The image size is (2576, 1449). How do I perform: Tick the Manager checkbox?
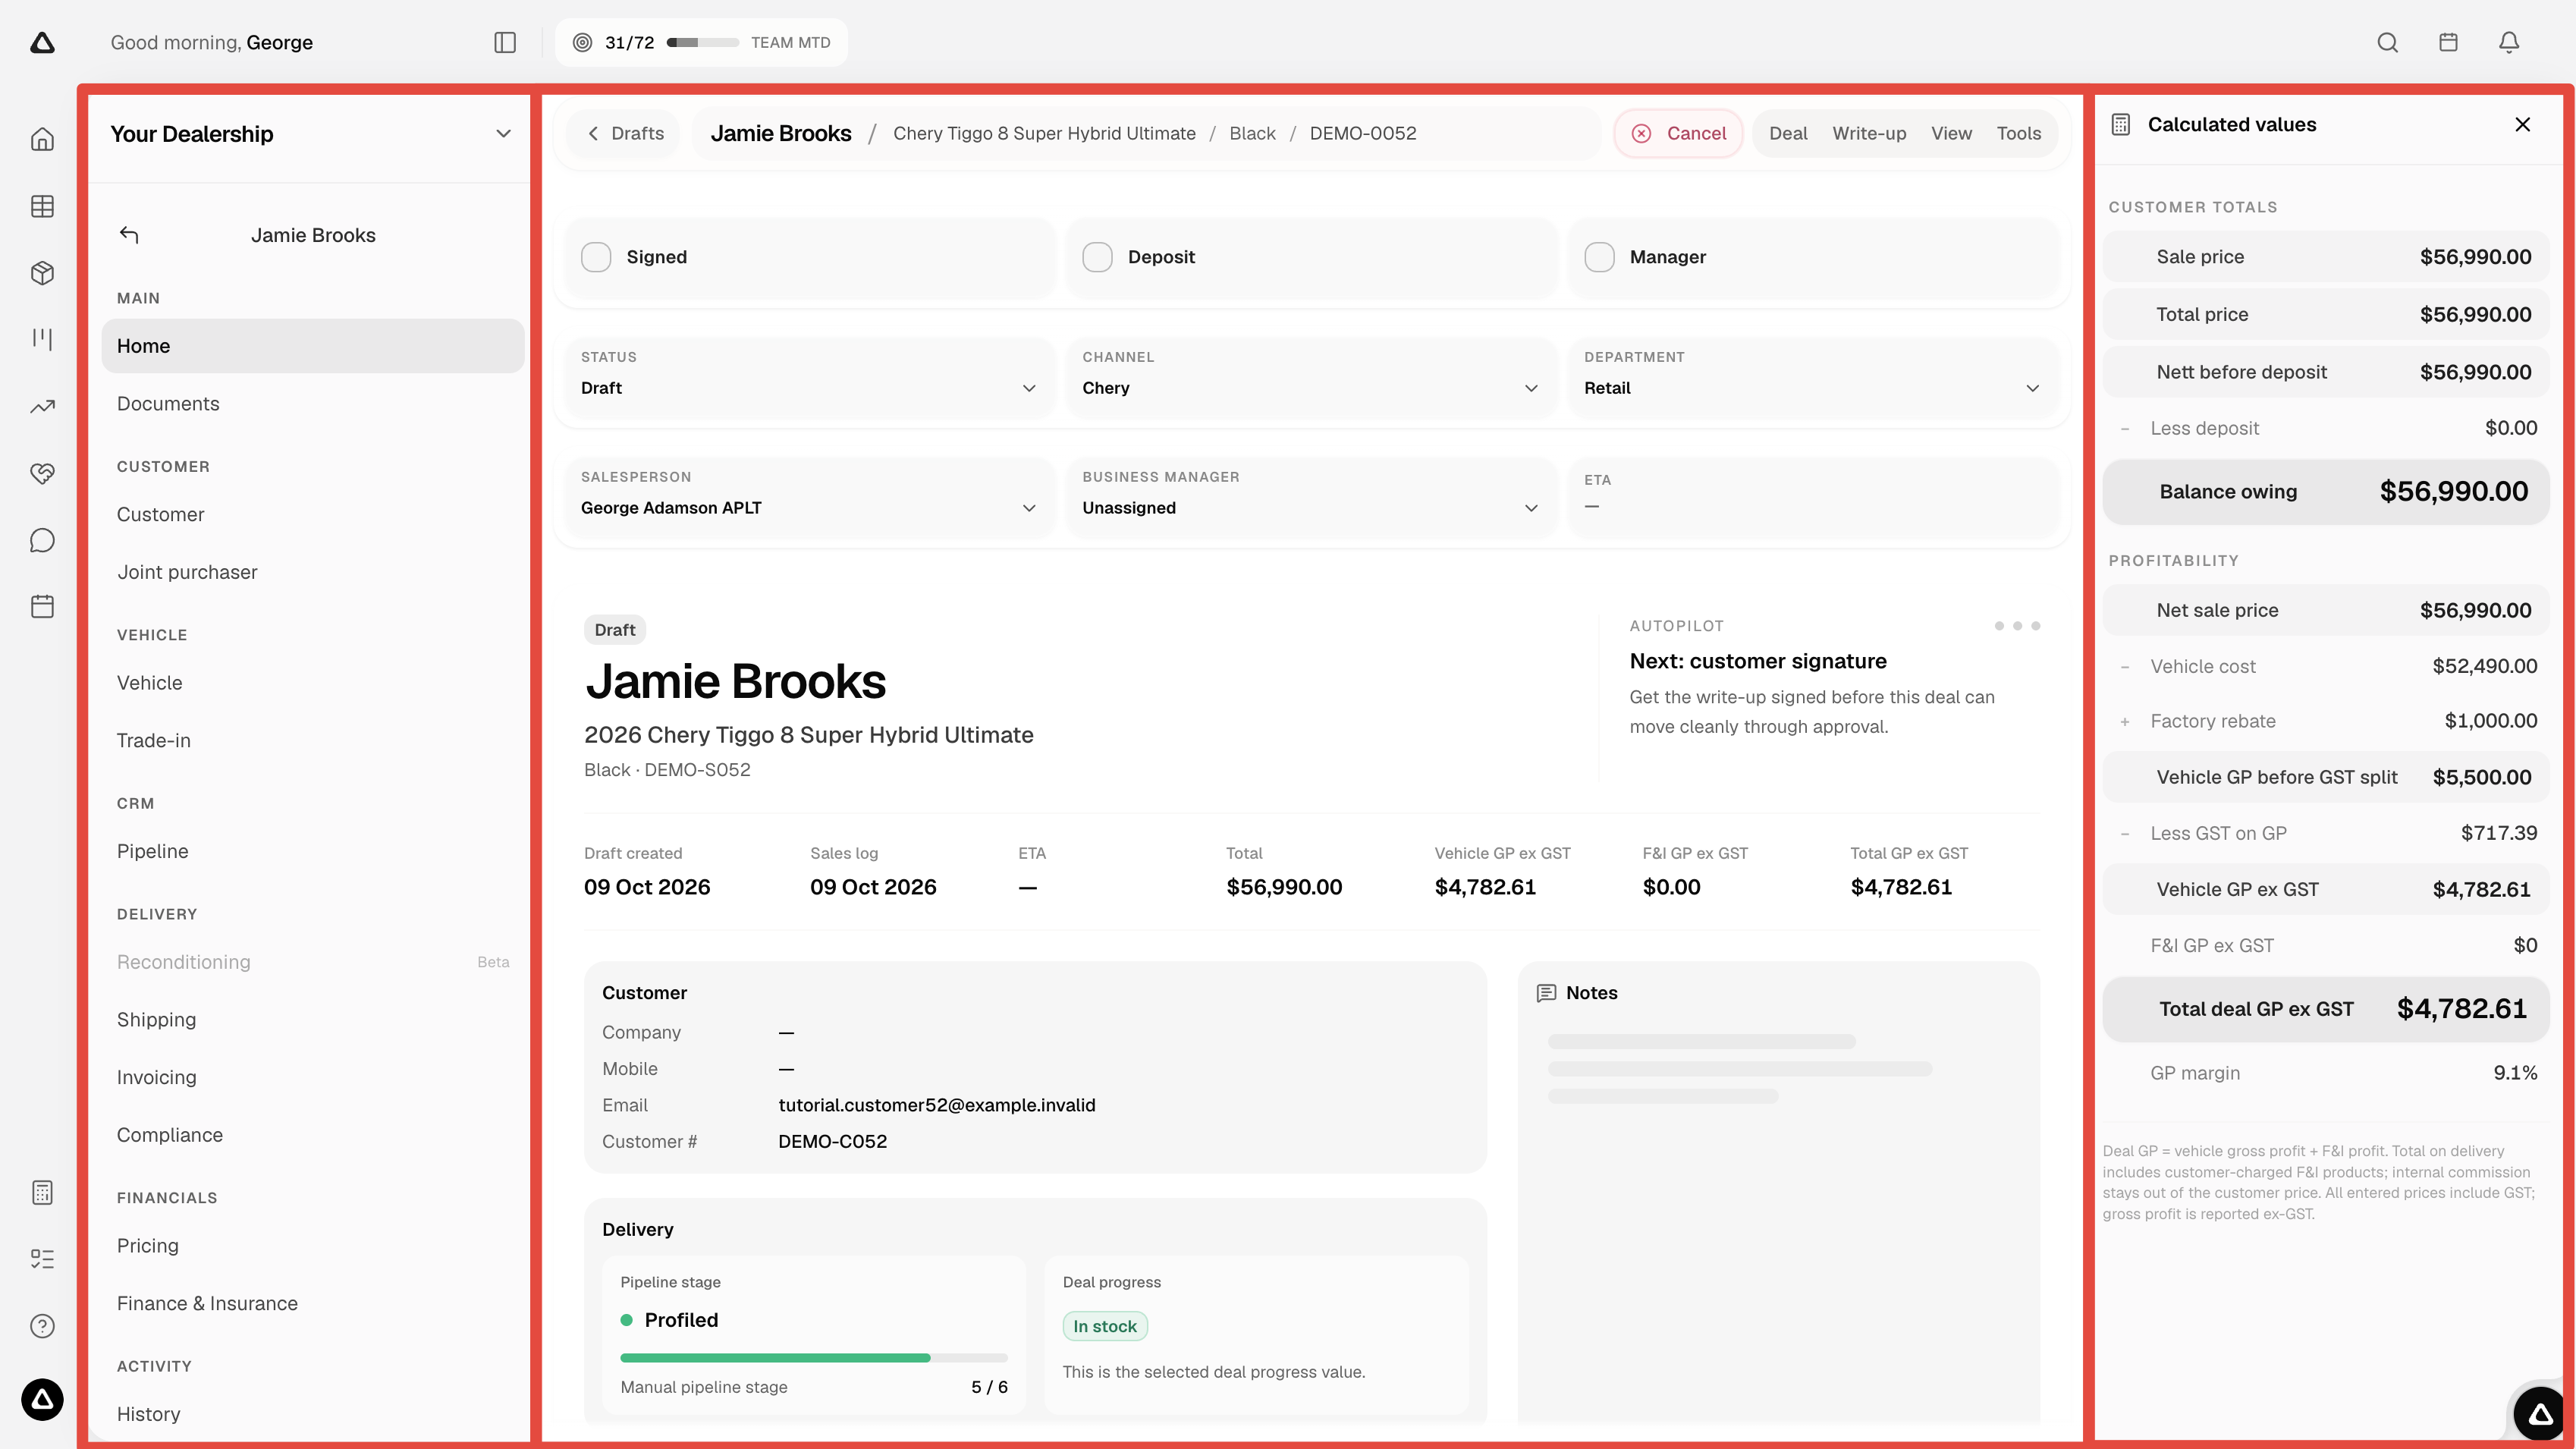click(x=1599, y=257)
